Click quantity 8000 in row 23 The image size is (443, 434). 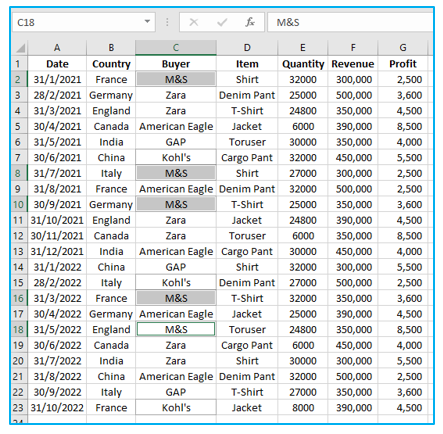[303, 407]
